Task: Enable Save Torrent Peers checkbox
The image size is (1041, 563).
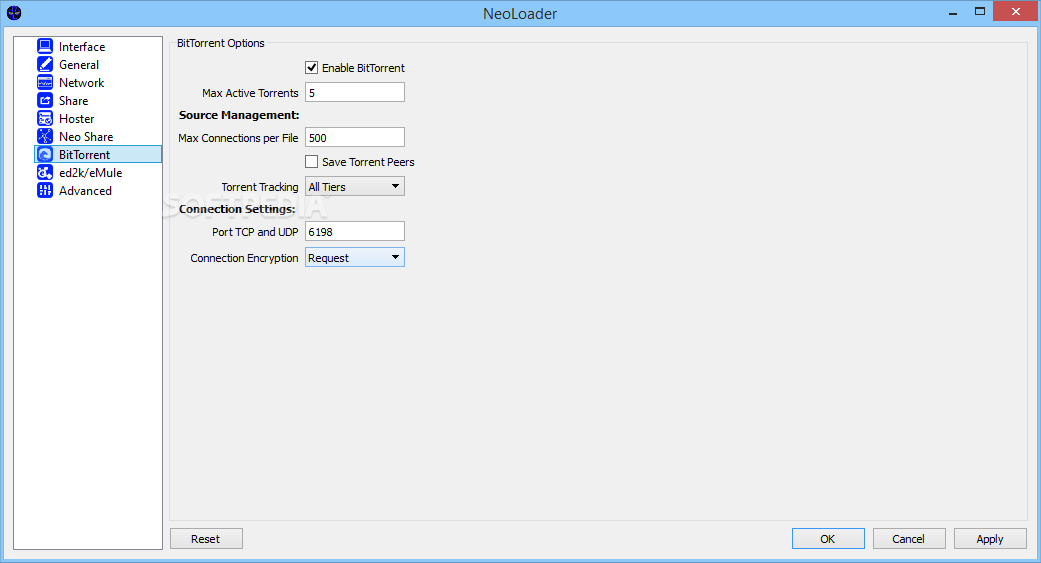Action: point(311,161)
